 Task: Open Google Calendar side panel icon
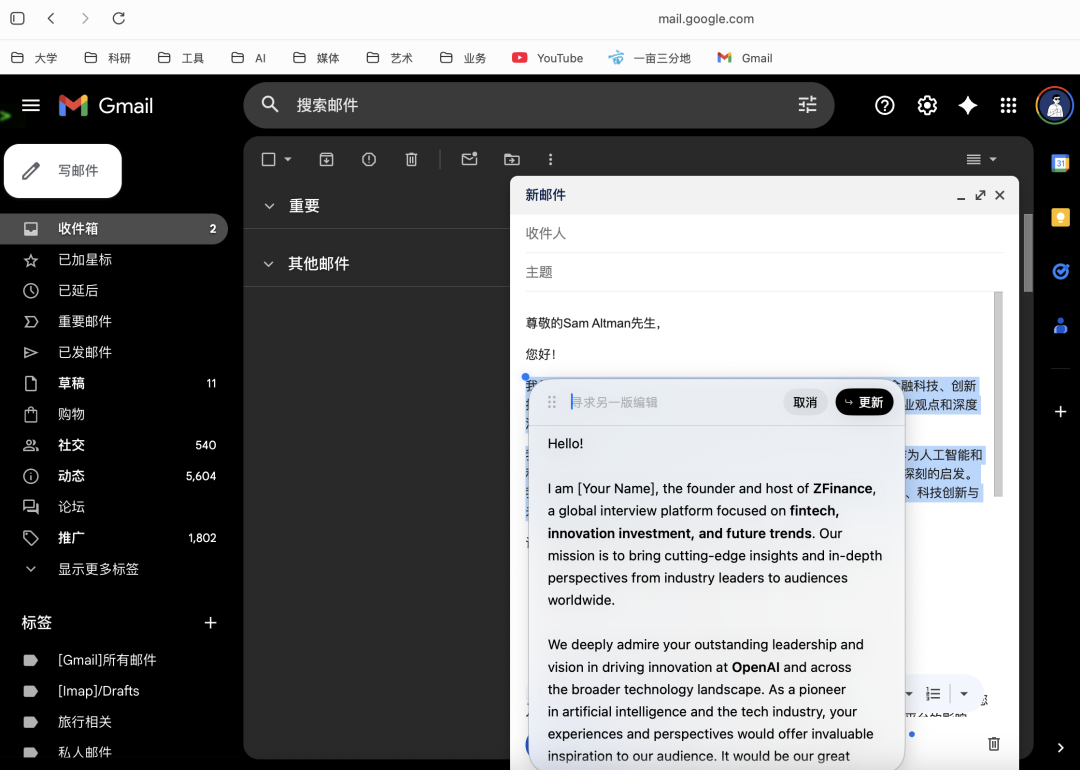[x=1061, y=163]
